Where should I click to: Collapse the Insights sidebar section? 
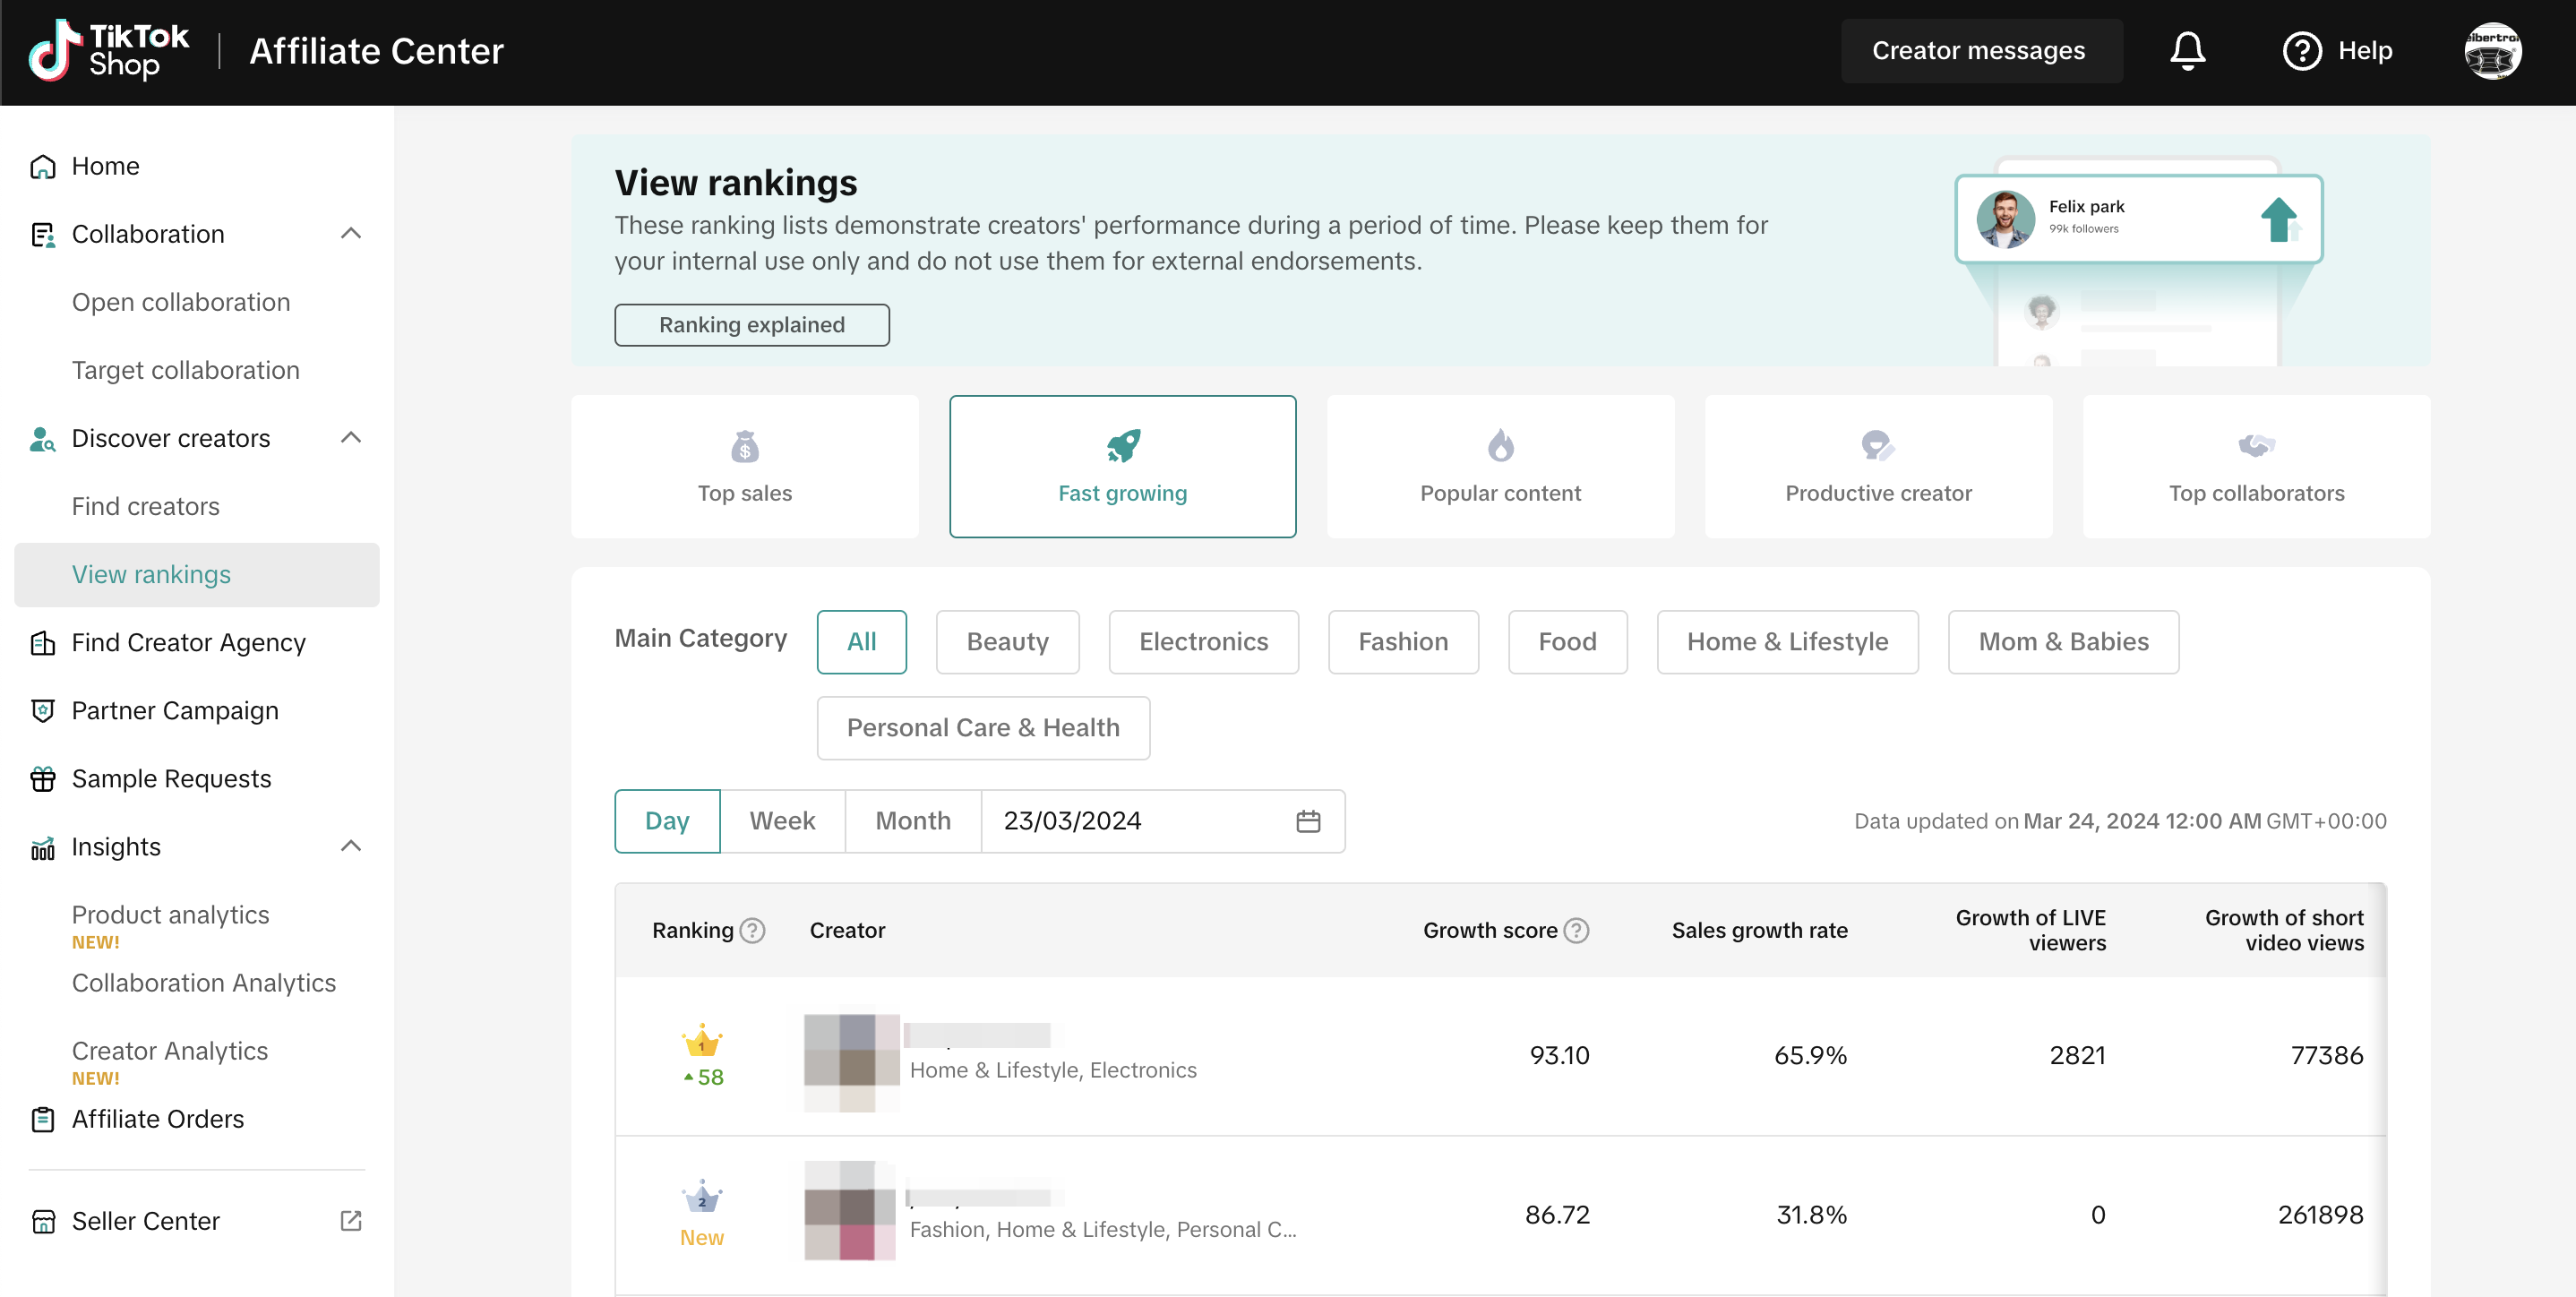pyautogui.click(x=350, y=846)
